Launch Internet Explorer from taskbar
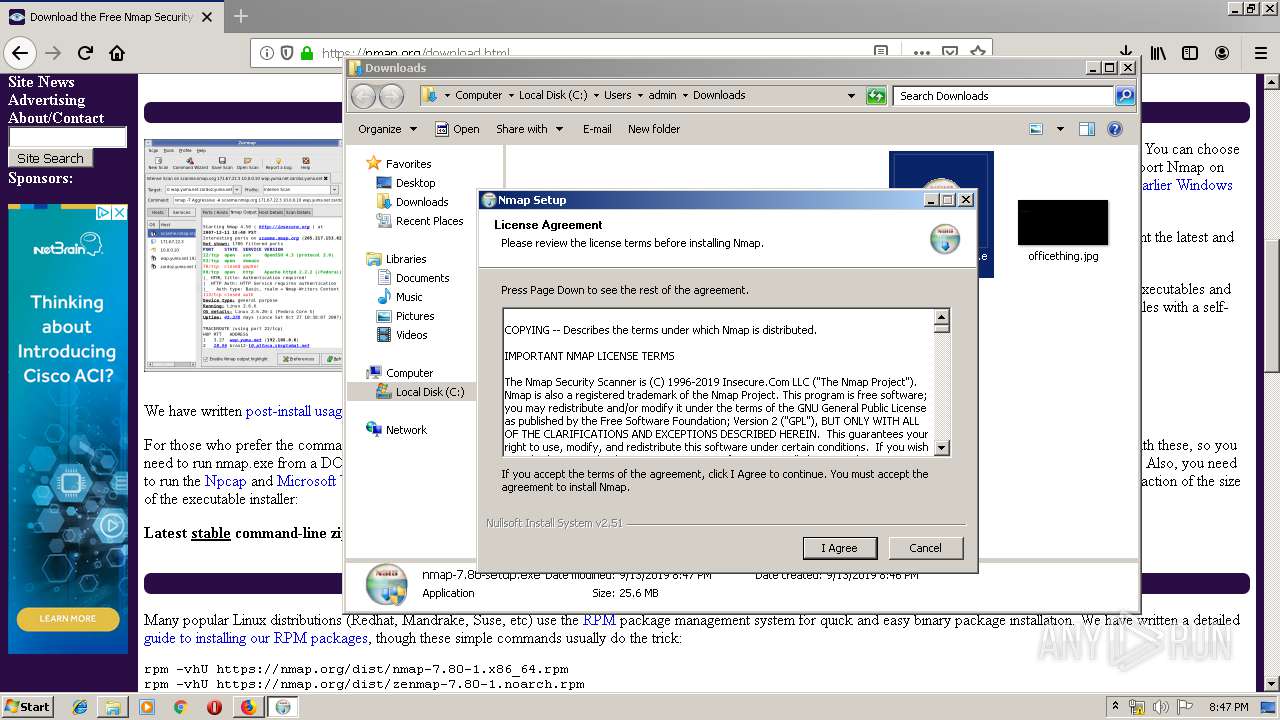The width and height of the screenshot is (1280, 720). [80, 707]
